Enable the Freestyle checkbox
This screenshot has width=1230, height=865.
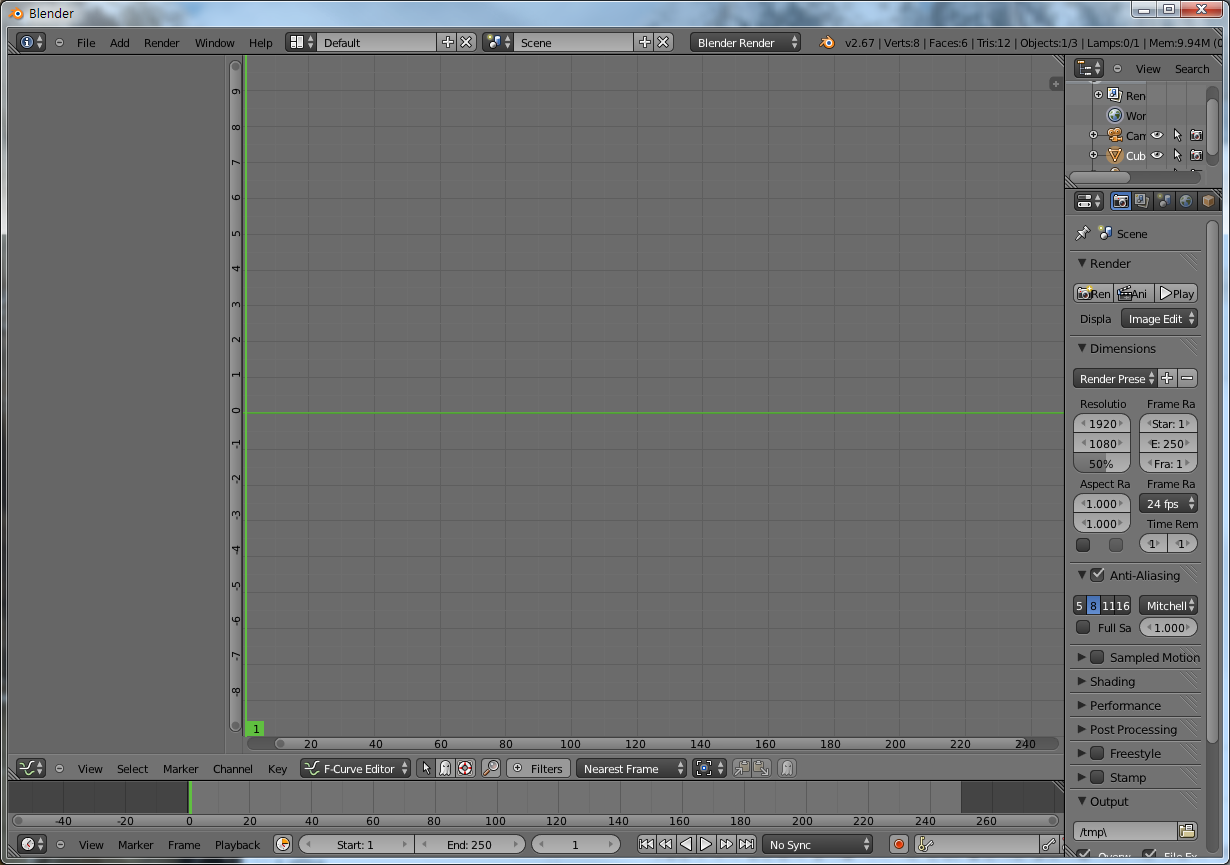[x=1097, y=753]
